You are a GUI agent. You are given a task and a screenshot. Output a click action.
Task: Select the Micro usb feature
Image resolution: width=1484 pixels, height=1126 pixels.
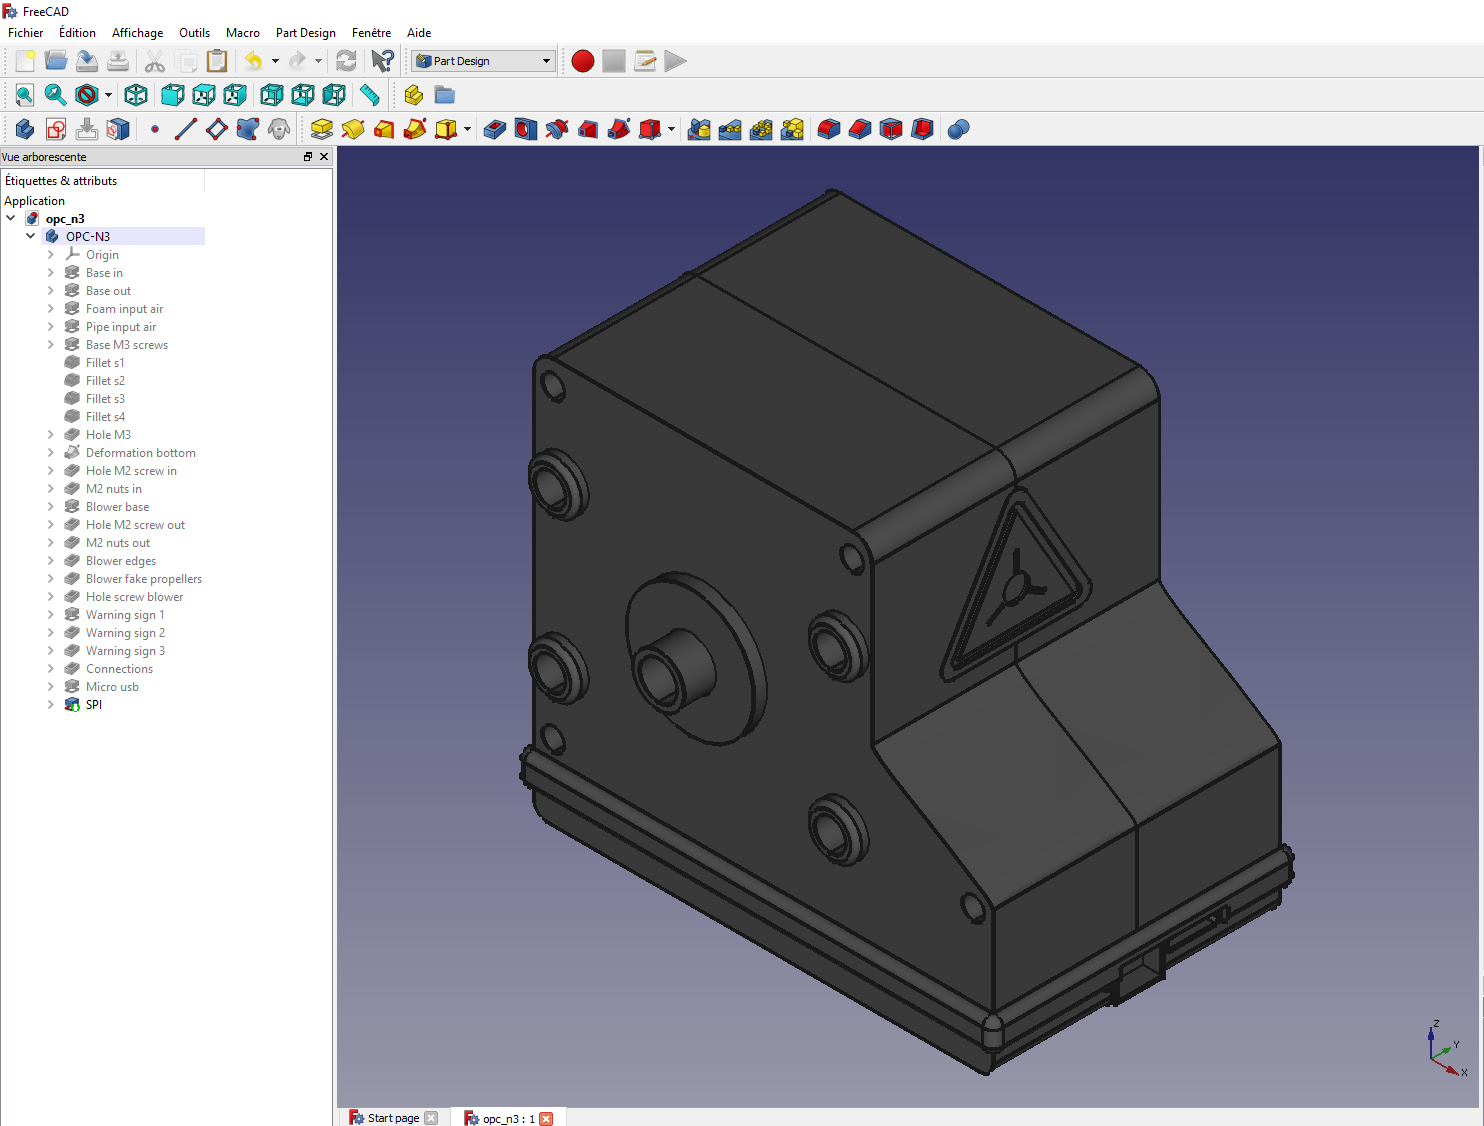pyautogui.click(x=112, y=686)
